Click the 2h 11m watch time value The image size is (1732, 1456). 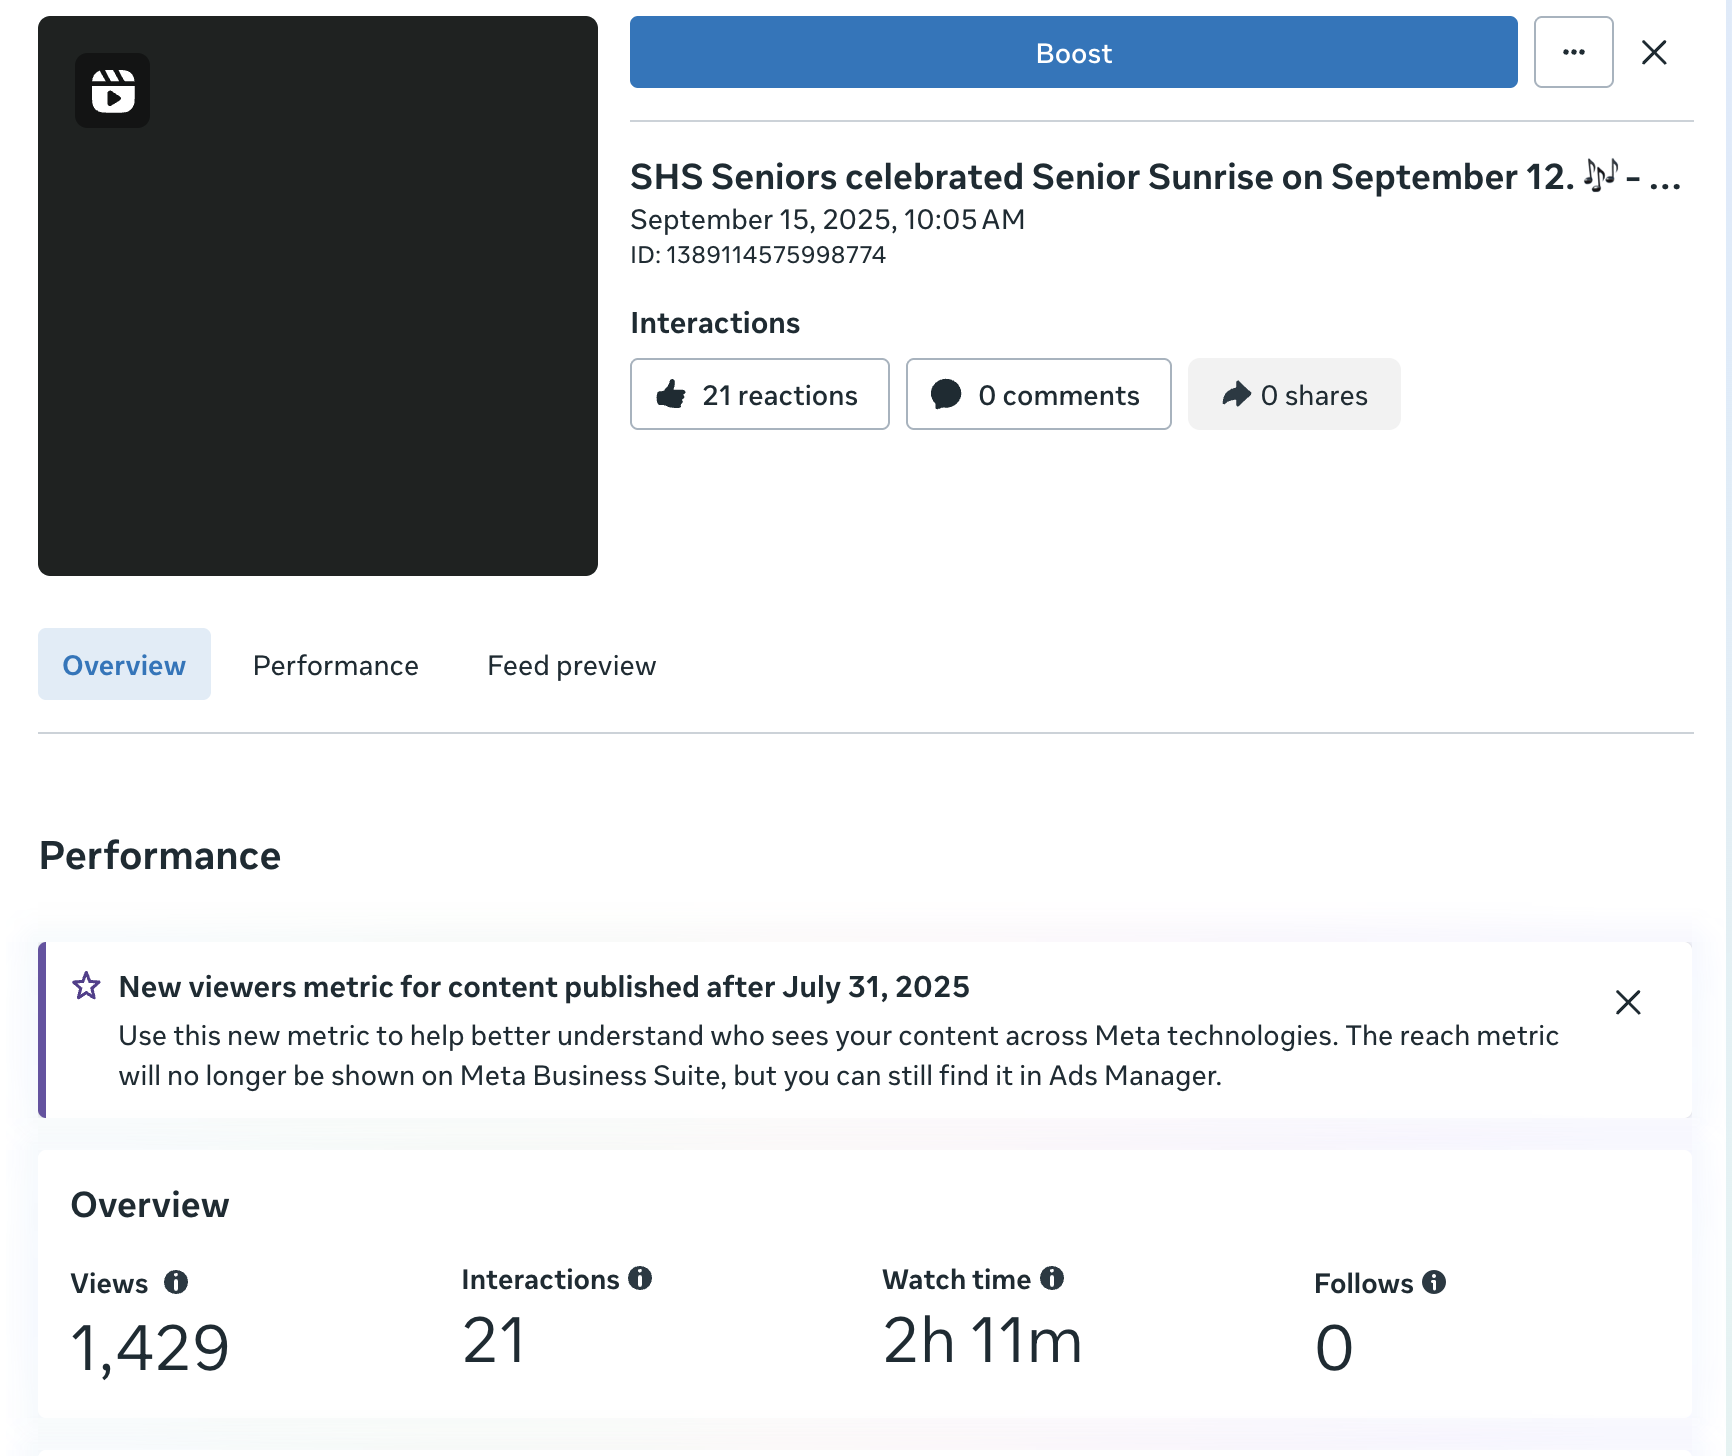click(982, 1341)
